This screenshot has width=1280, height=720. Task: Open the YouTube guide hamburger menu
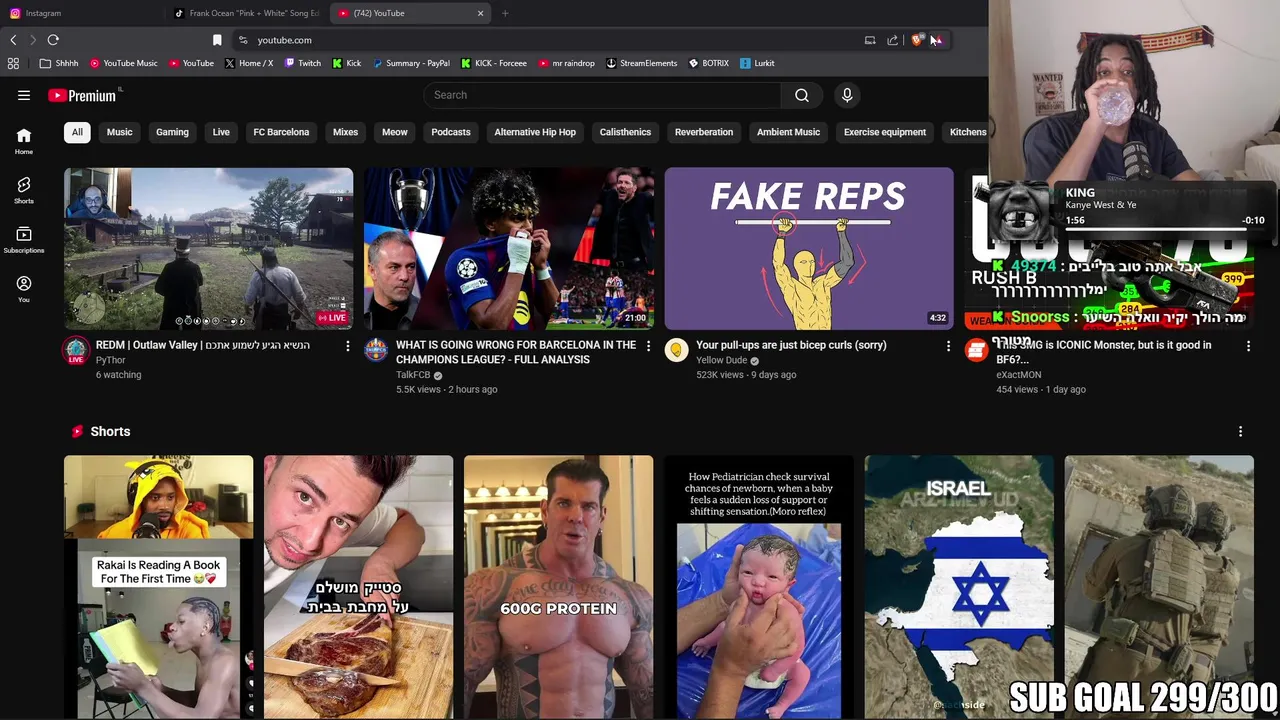[24, 95]
